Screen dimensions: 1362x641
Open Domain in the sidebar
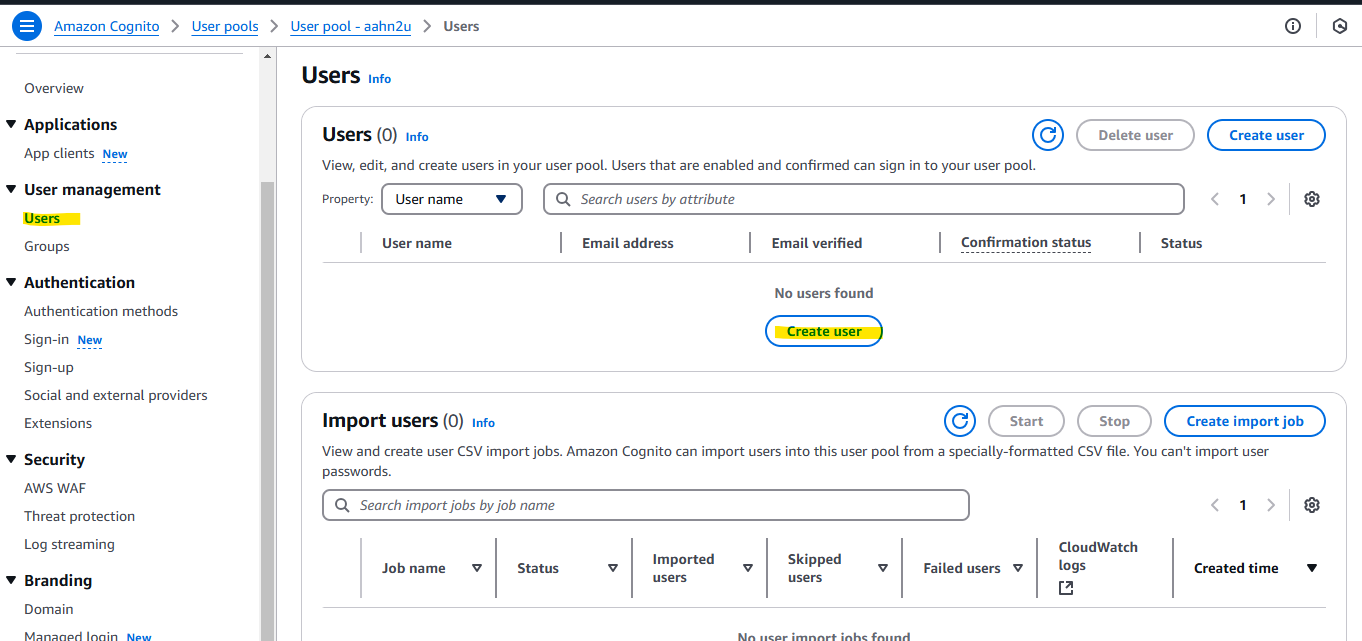tap(49, 609)
